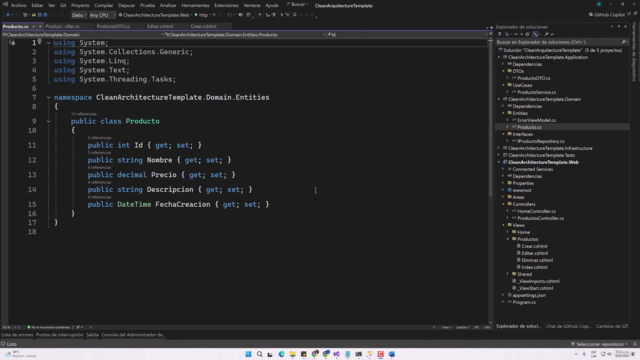Screen dimensions: 640x360
Task: Open the Salida output panel
Action: [92, 335]
